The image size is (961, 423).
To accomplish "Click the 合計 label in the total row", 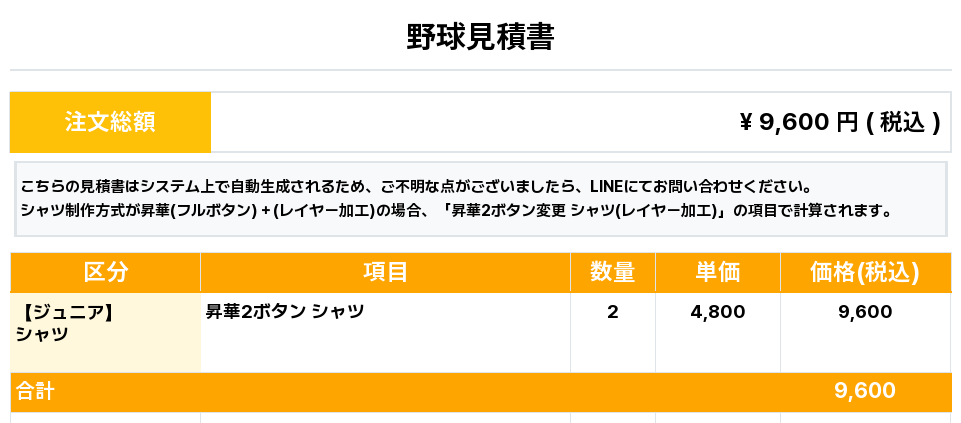I will click(35, 392).
